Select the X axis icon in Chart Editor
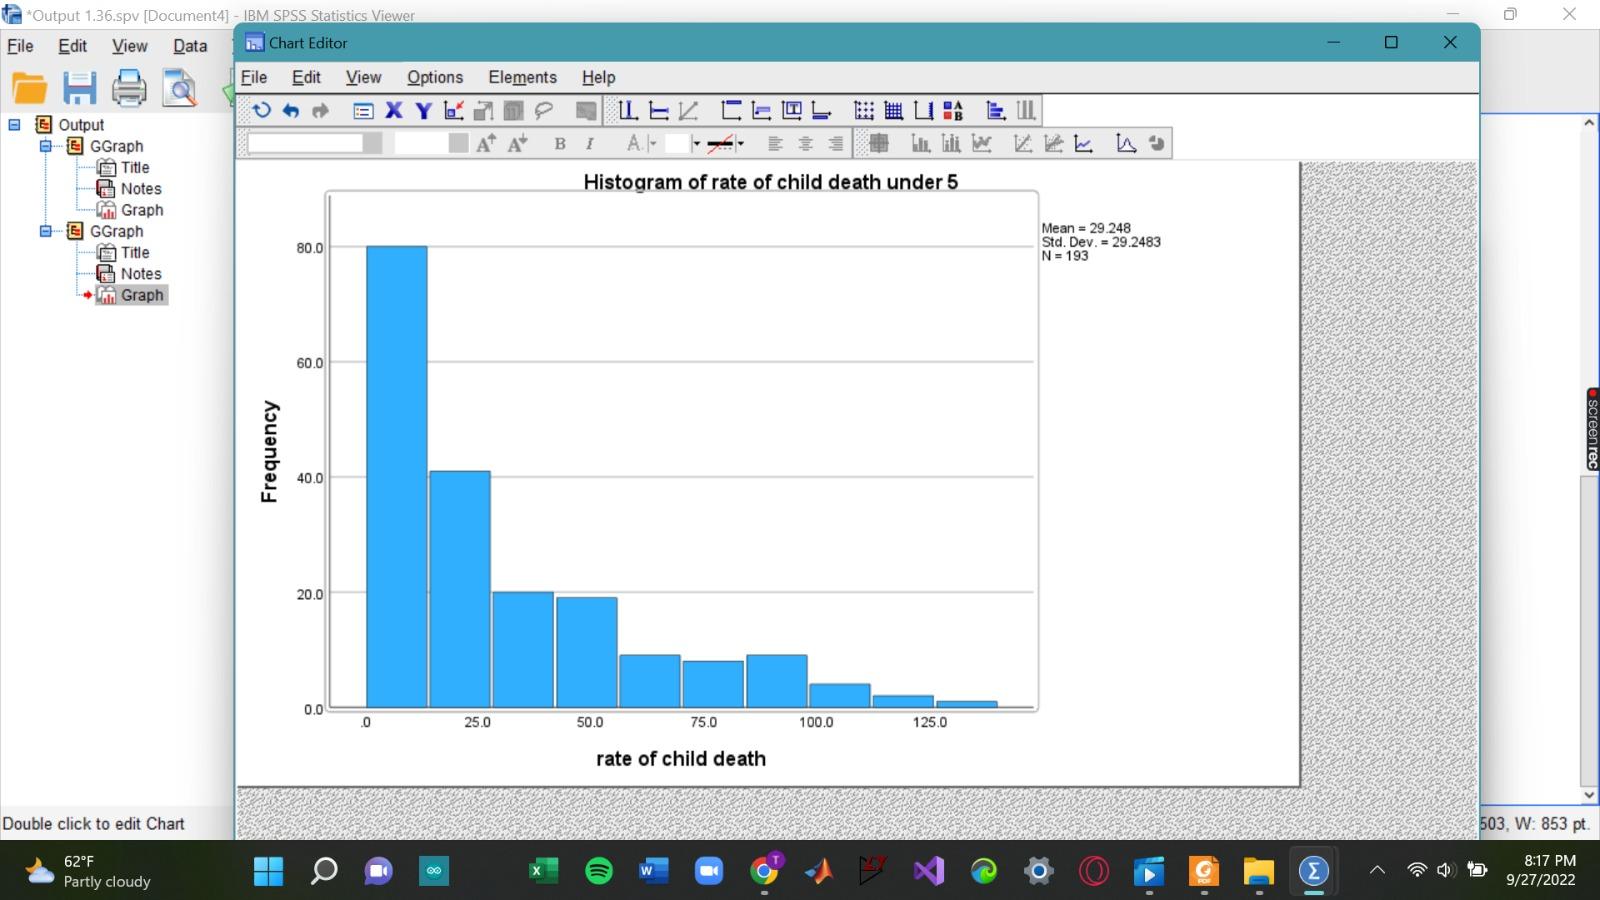The image size is (1600, 900). click(x=393, y=110)
